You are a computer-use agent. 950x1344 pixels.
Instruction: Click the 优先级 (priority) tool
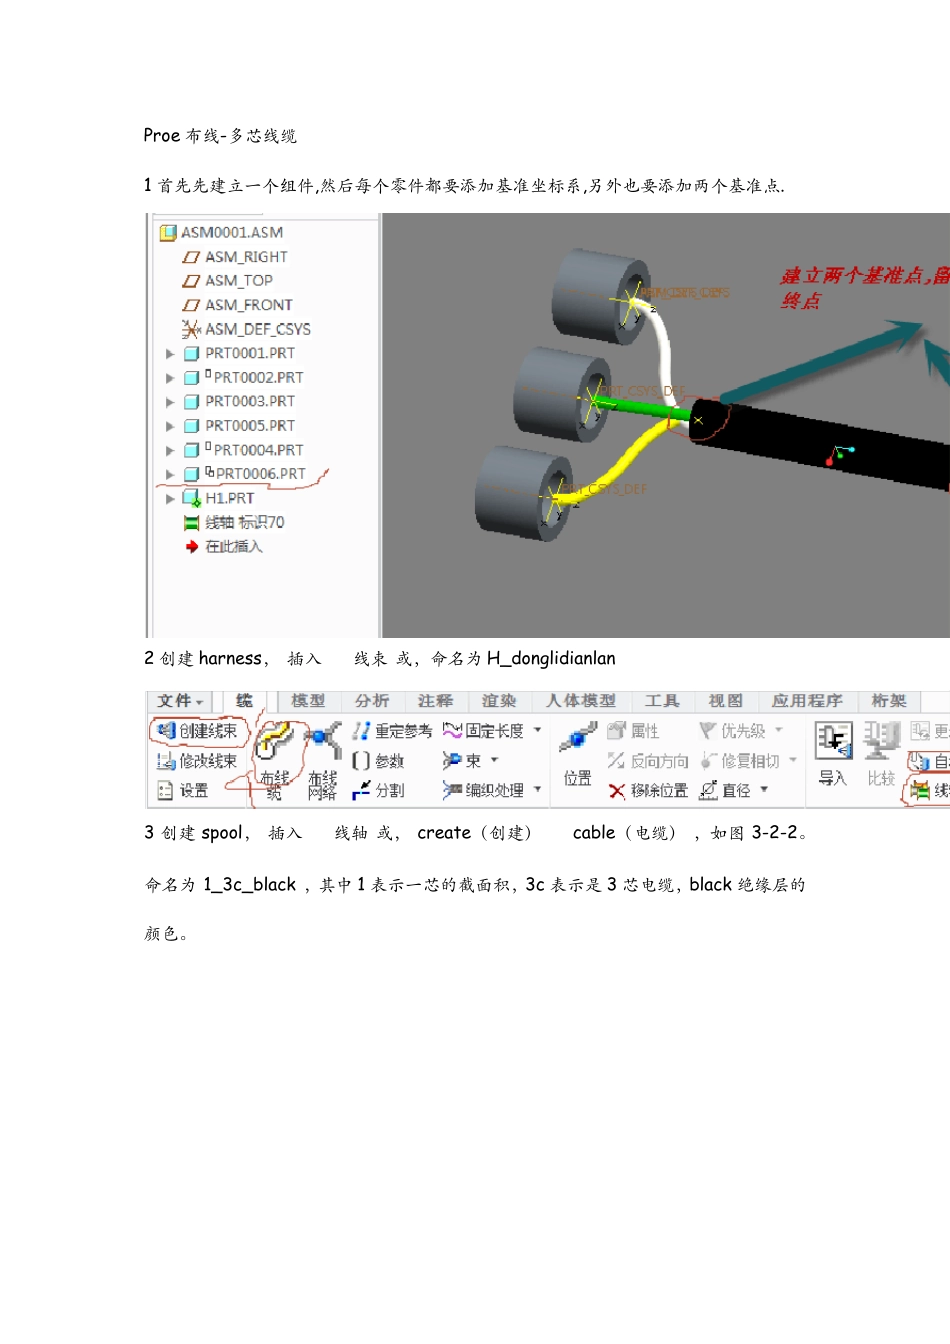tap(733, 731)
